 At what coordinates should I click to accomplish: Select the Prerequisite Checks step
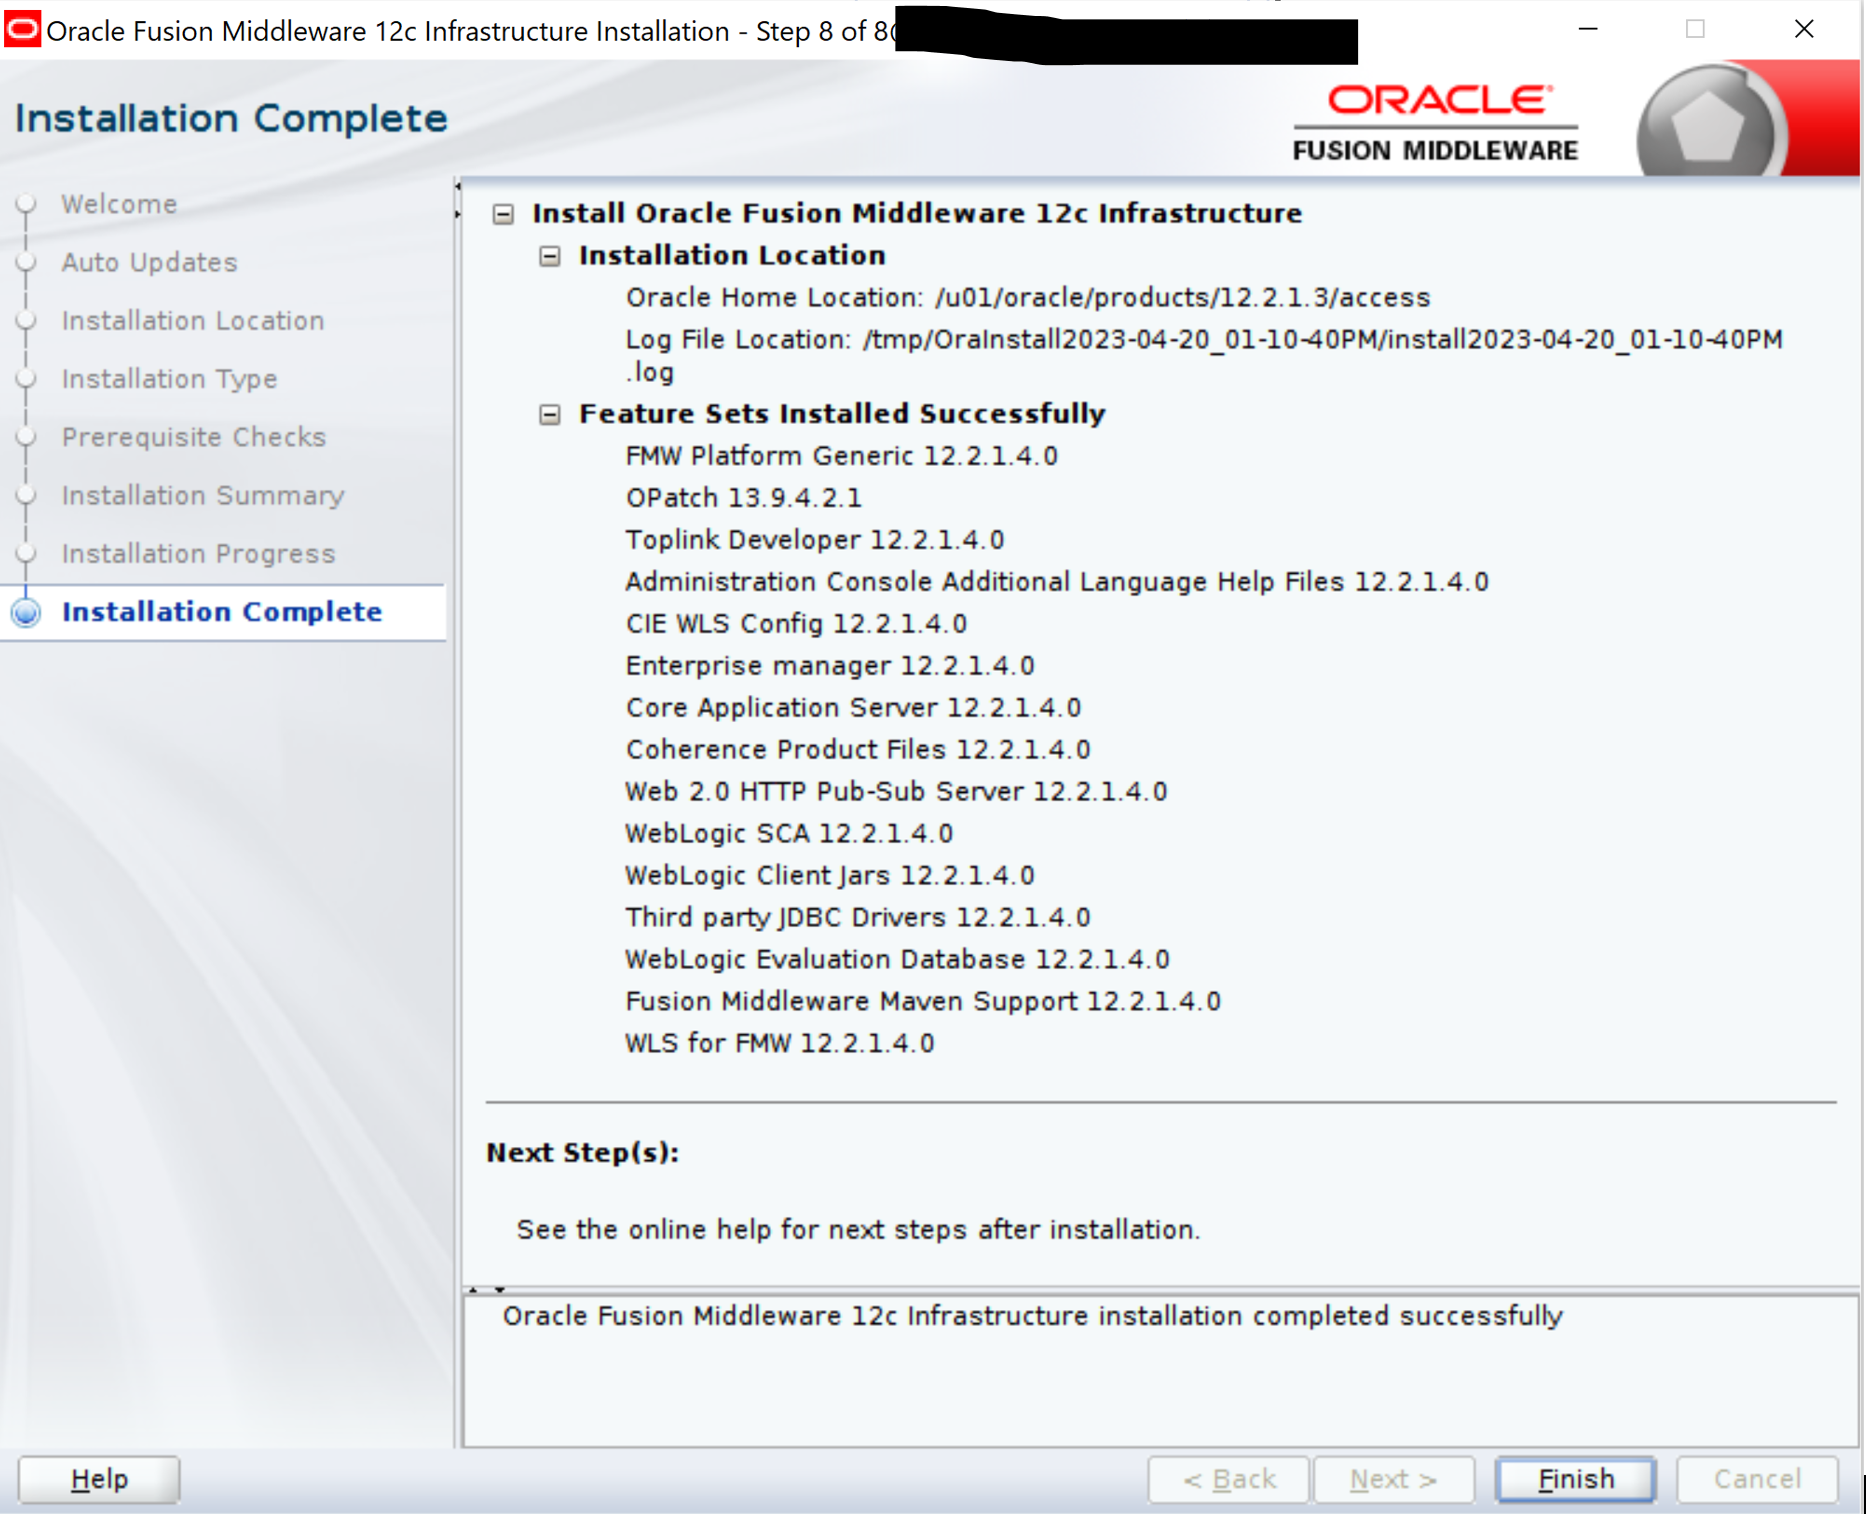tap(193, 437)
